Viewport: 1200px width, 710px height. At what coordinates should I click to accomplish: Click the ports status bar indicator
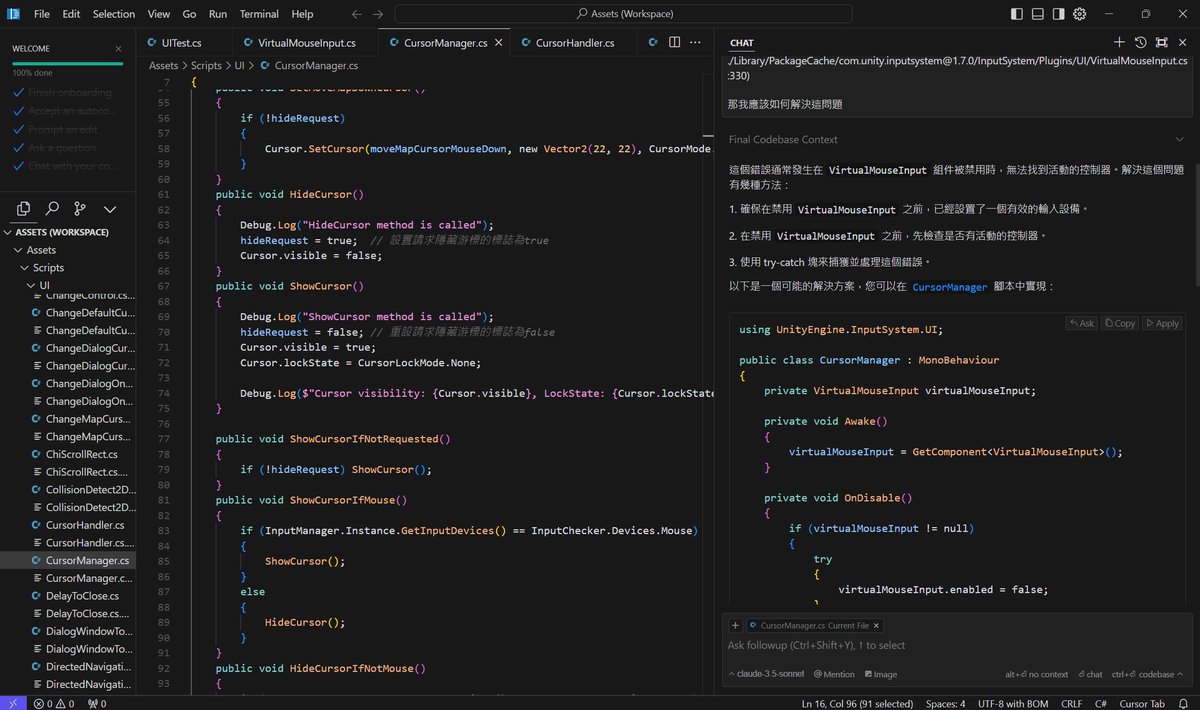point(97,703)
